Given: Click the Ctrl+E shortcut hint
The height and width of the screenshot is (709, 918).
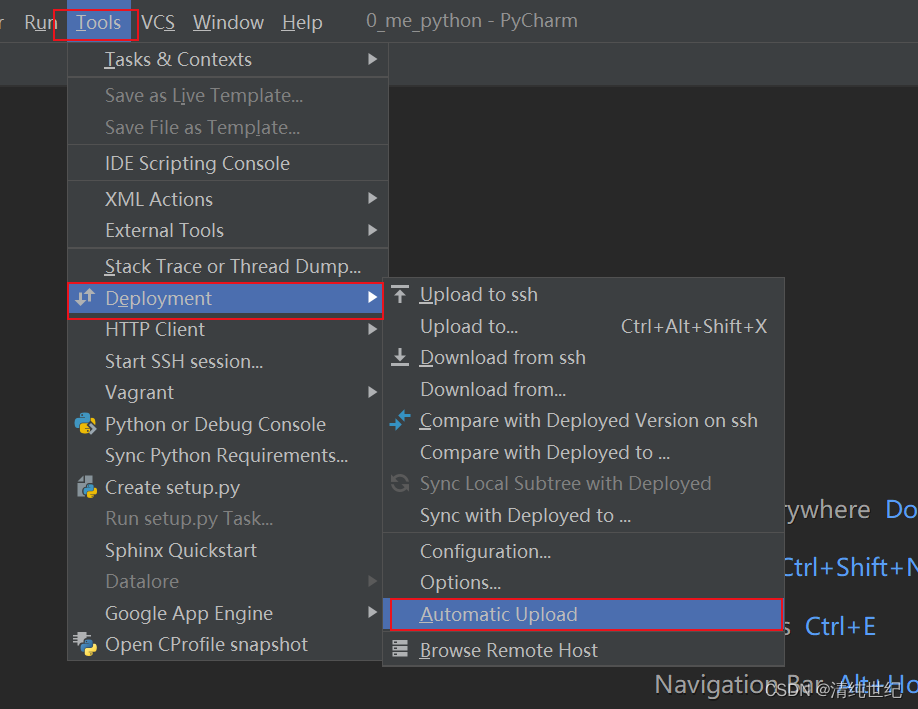Looking at the screenshot, I should pyautogui.click(x=840, y=626).
